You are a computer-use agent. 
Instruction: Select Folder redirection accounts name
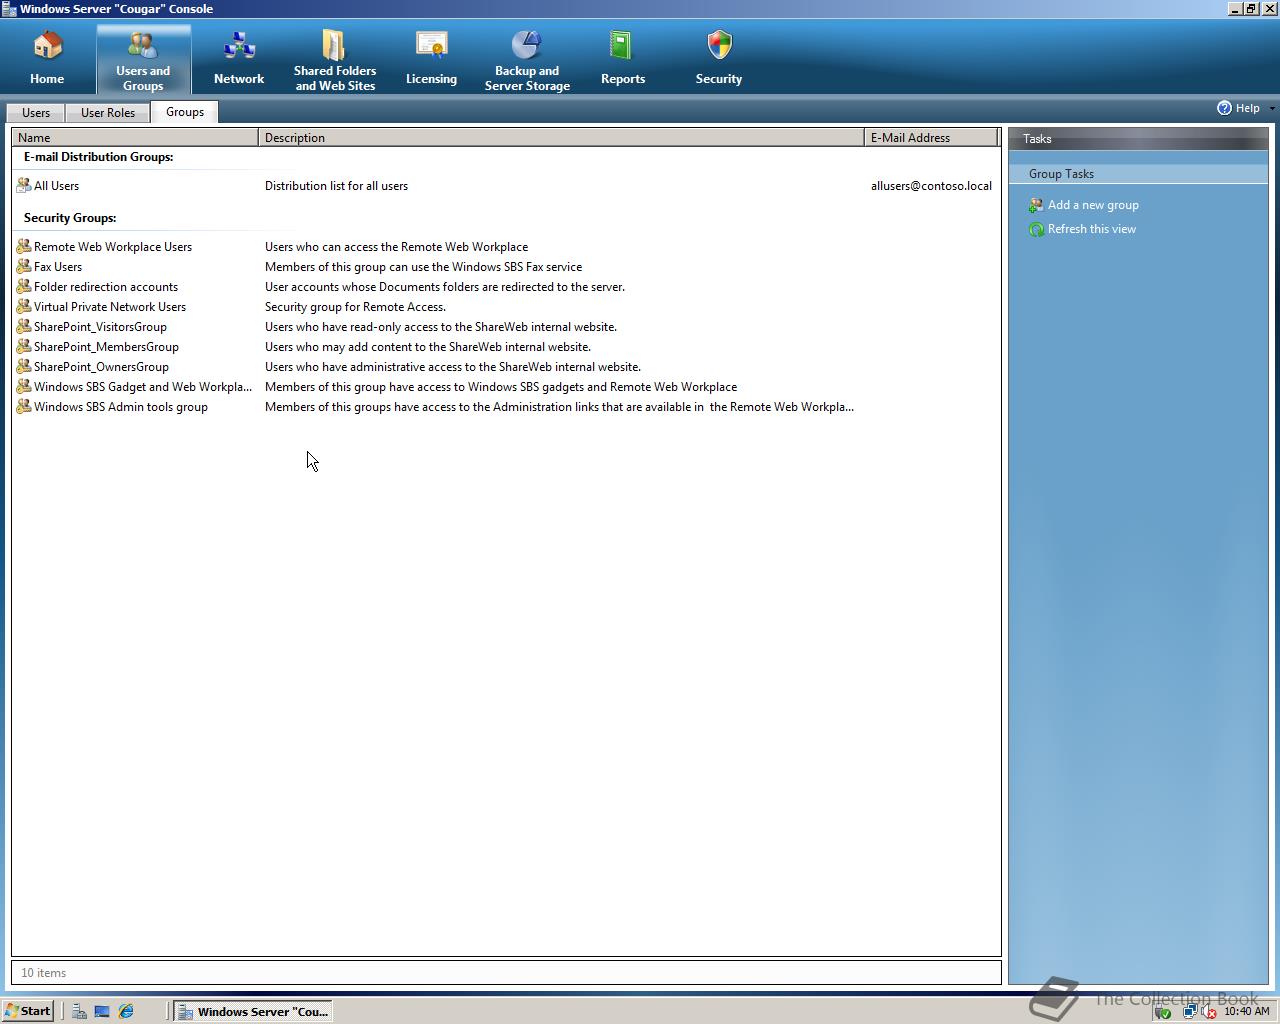point(106,287)
